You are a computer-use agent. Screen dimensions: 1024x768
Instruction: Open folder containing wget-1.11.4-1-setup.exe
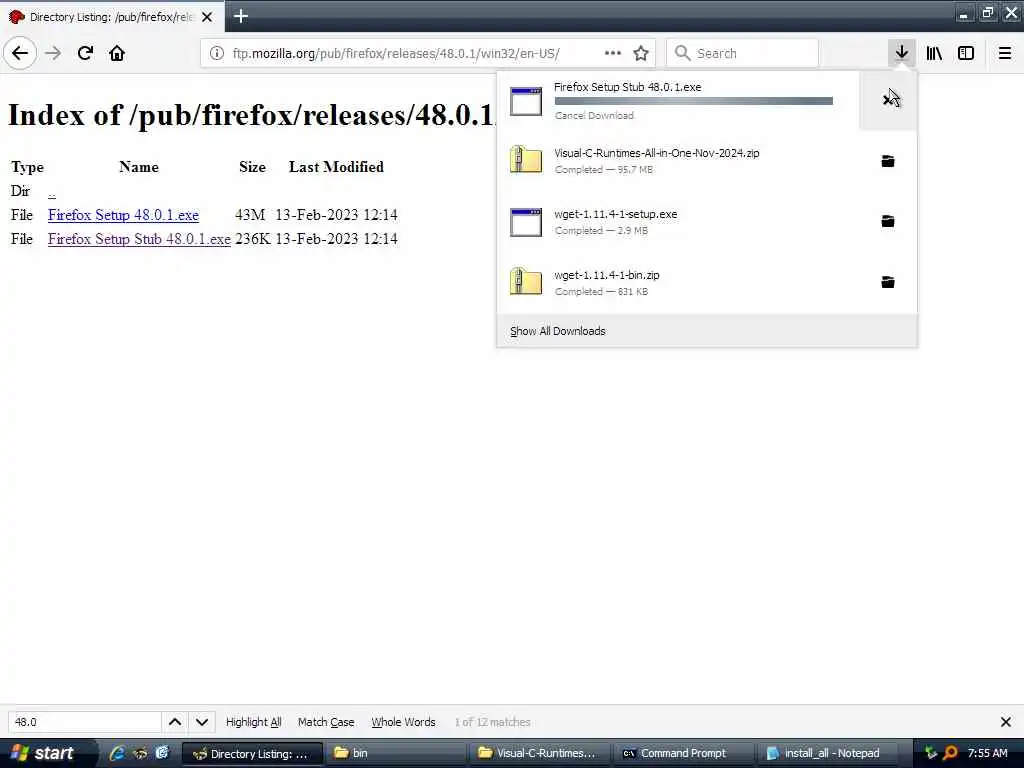tap(888, 221)
